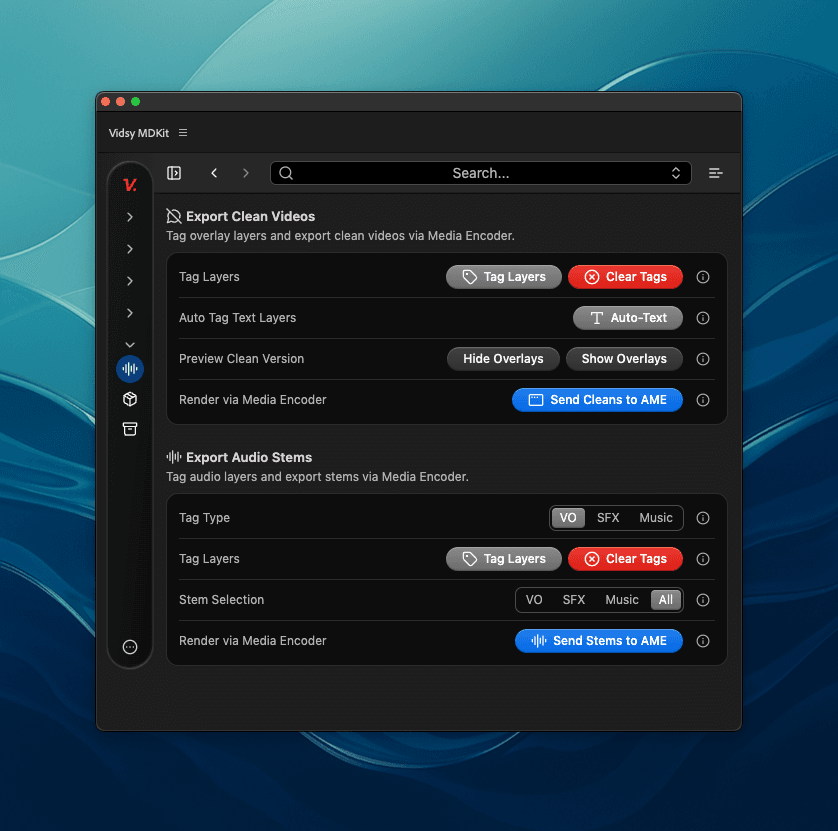Viewport: 838px width, 831px height.
Task: Click the Tag Type label
Action: point(205,518)
